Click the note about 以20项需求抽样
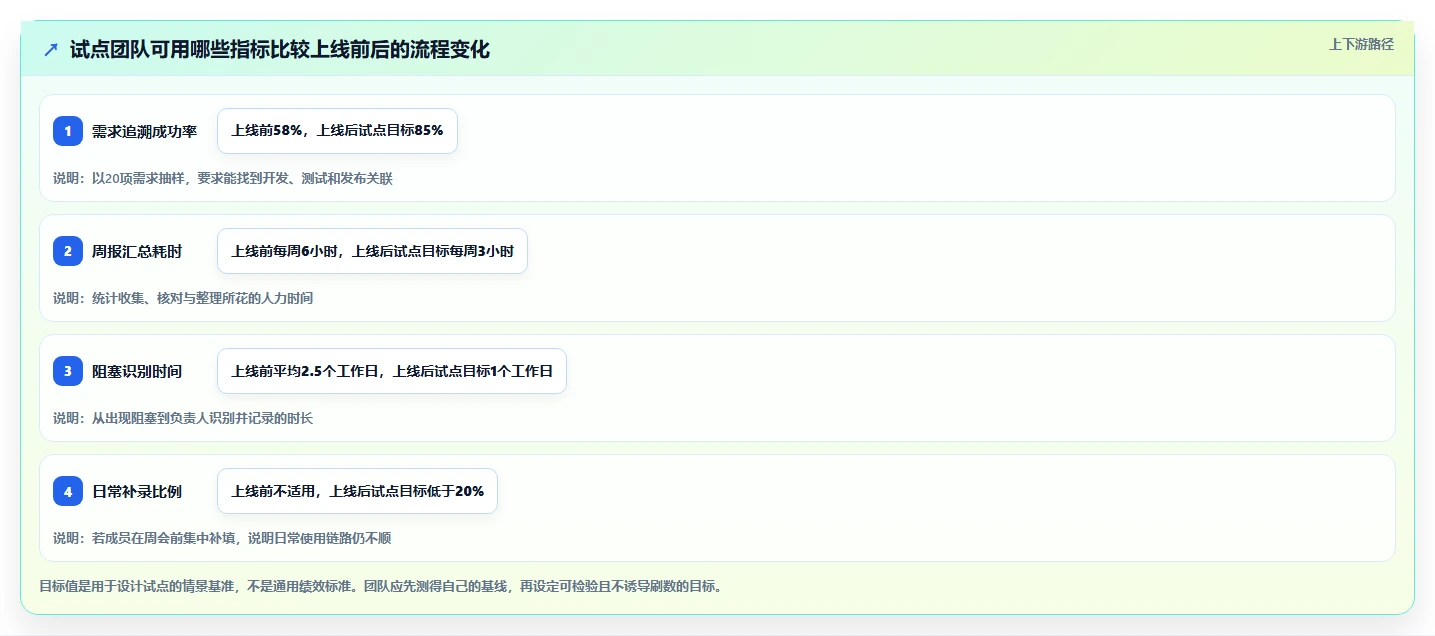The image size is (1435, 636). click(x=223, y=178)
